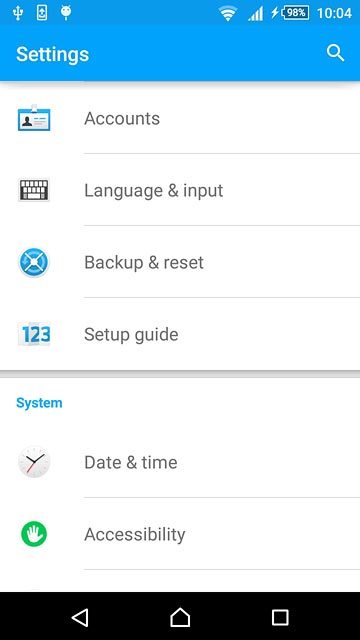Click the Wi-Fi status bar icon
Viewport: 360px width, 640px height.
(x=228, y=13)
